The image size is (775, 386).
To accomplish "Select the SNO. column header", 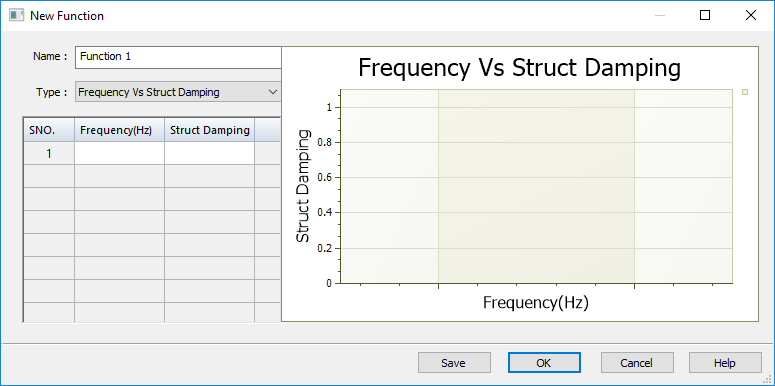I will coord(49,130).
